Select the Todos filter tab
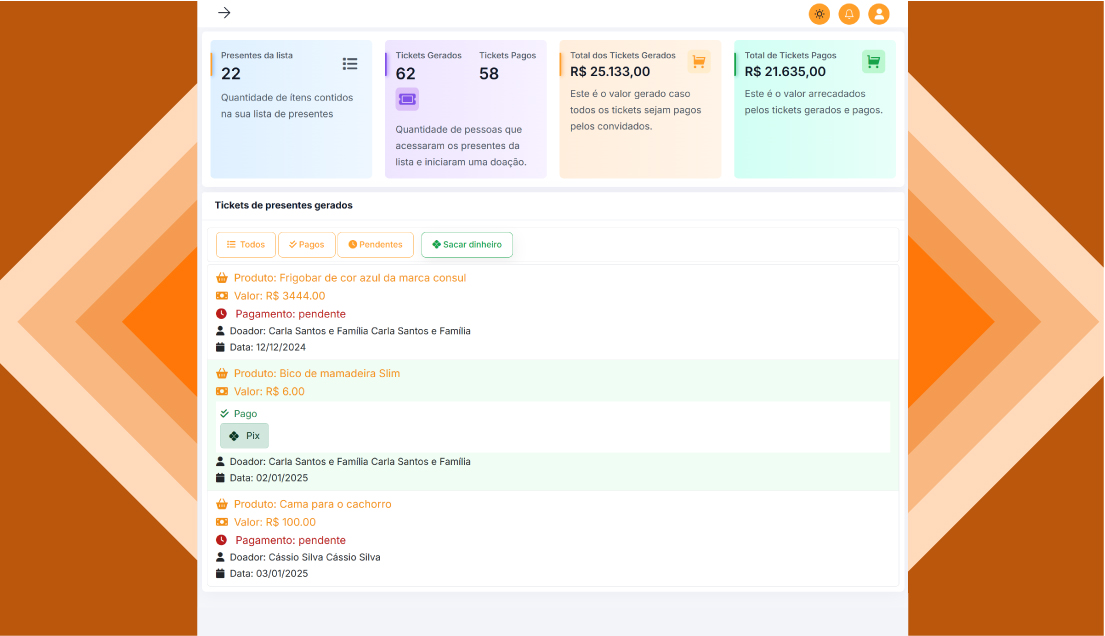The image size is (1105, 636). (246, 245)
